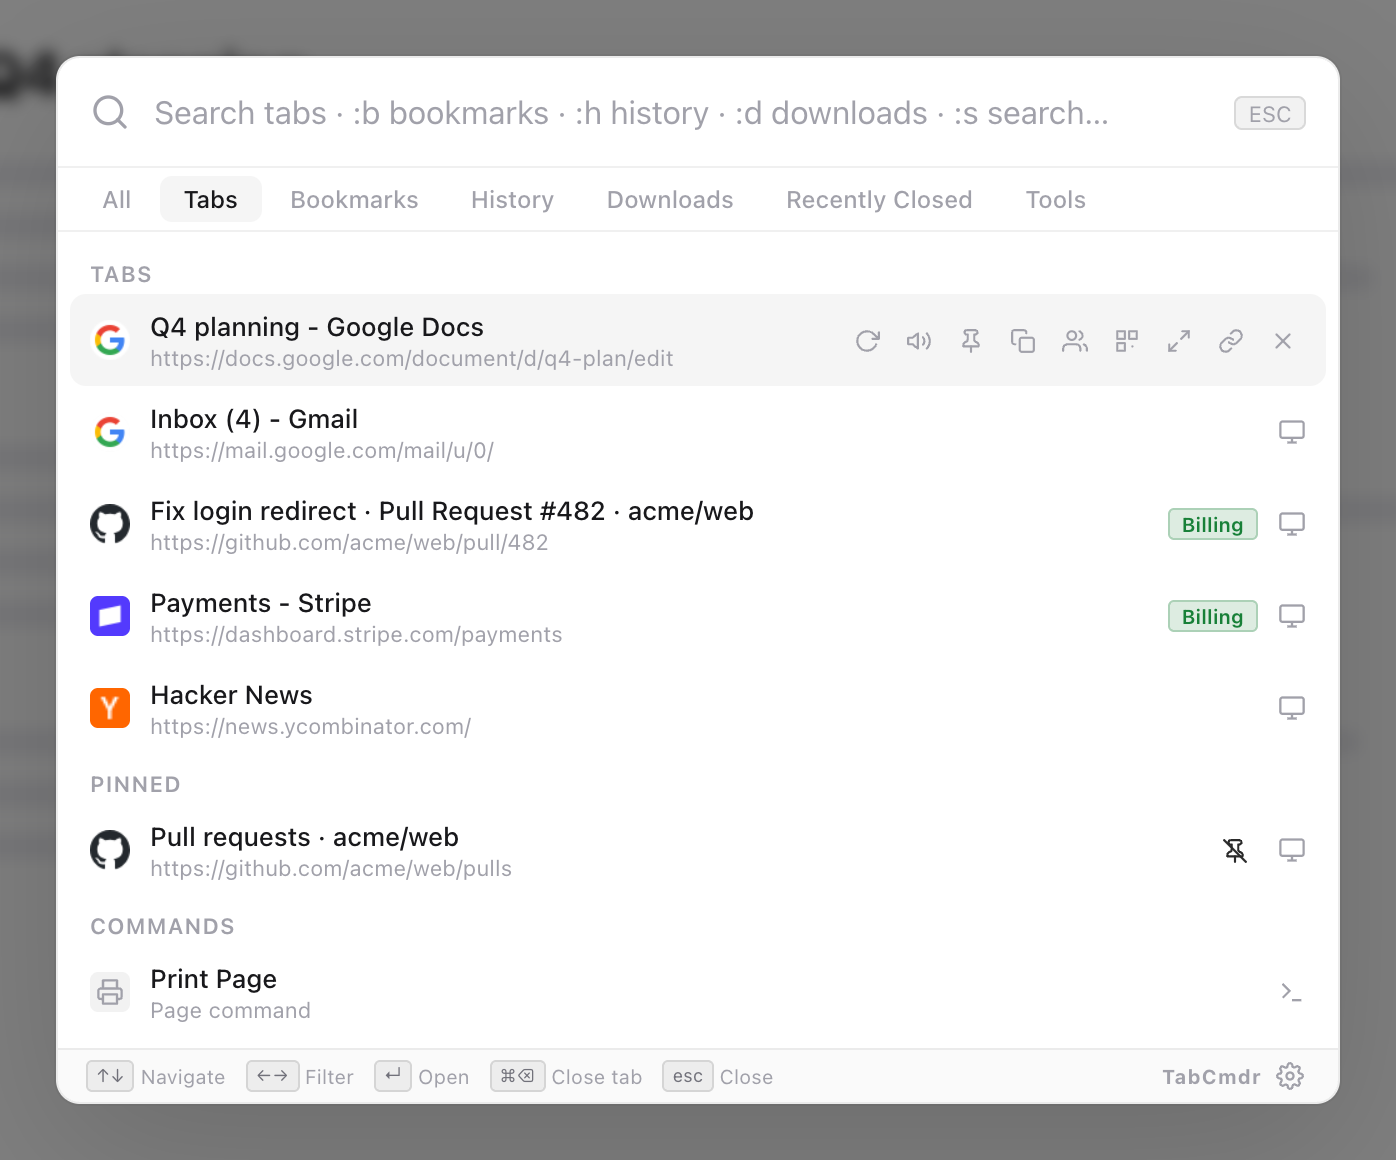This screenshot has width=1396, height=1160.
Task: Click the Billing tag on Fix login redirect row
Action: tap(1213, 524)
